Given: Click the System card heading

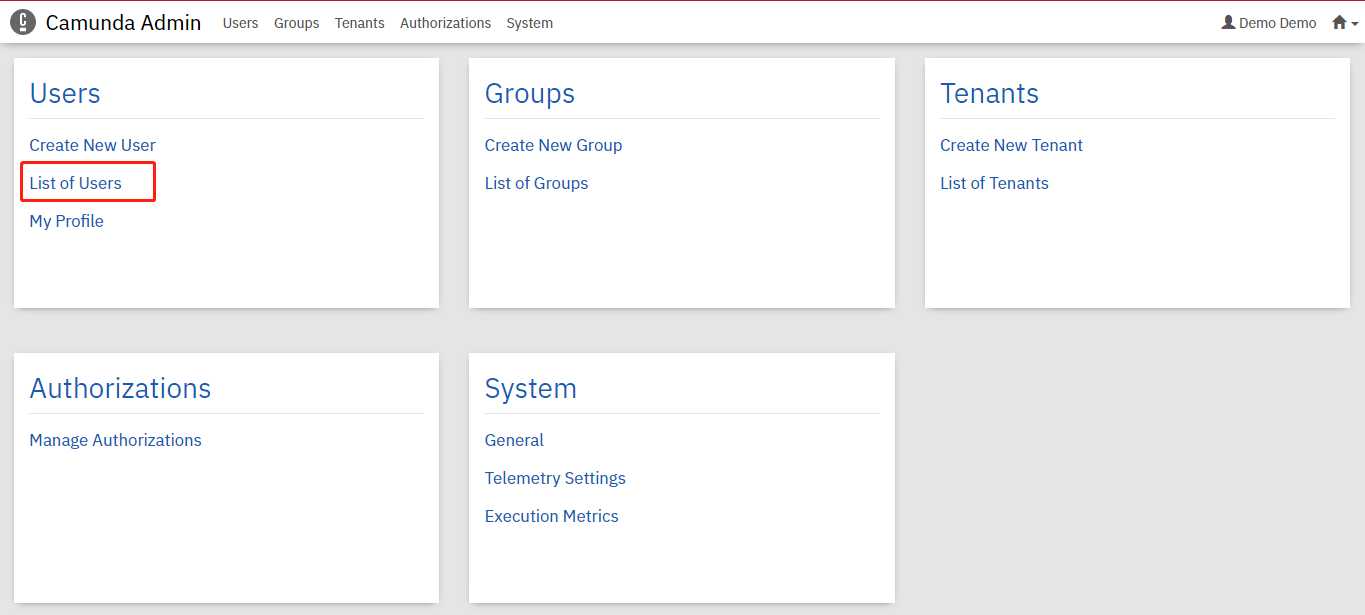Looking at the screenshot, I should click(x=531, y=388).
